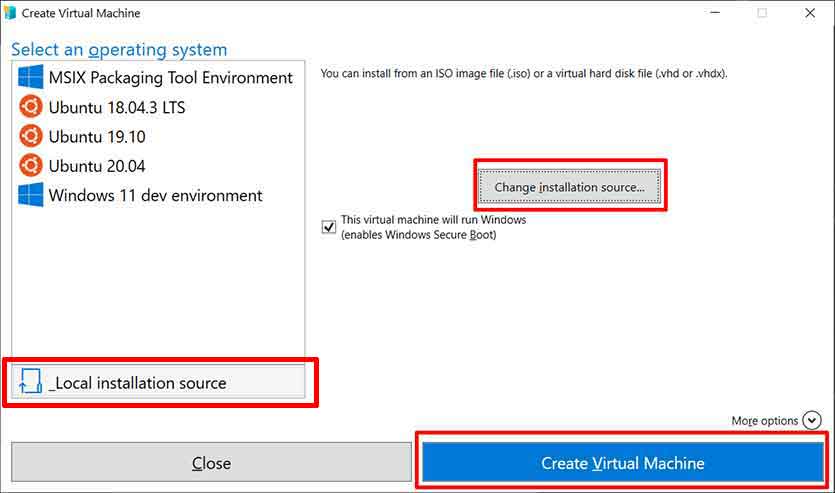Click the Local installation source icon
Image resolution: width=835 pixels, height=493 pixels.
pyautogui.click(x=30, y=381)
